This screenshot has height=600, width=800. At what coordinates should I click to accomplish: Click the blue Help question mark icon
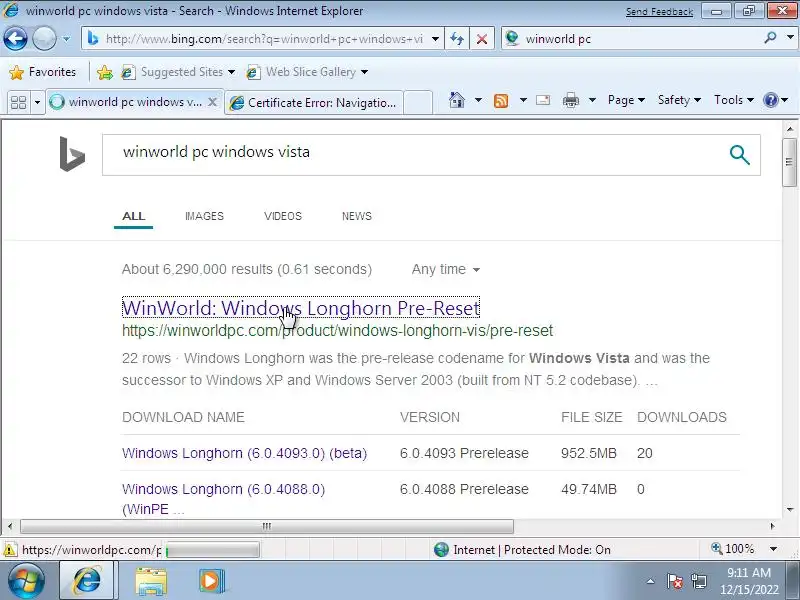pos(770,100)
